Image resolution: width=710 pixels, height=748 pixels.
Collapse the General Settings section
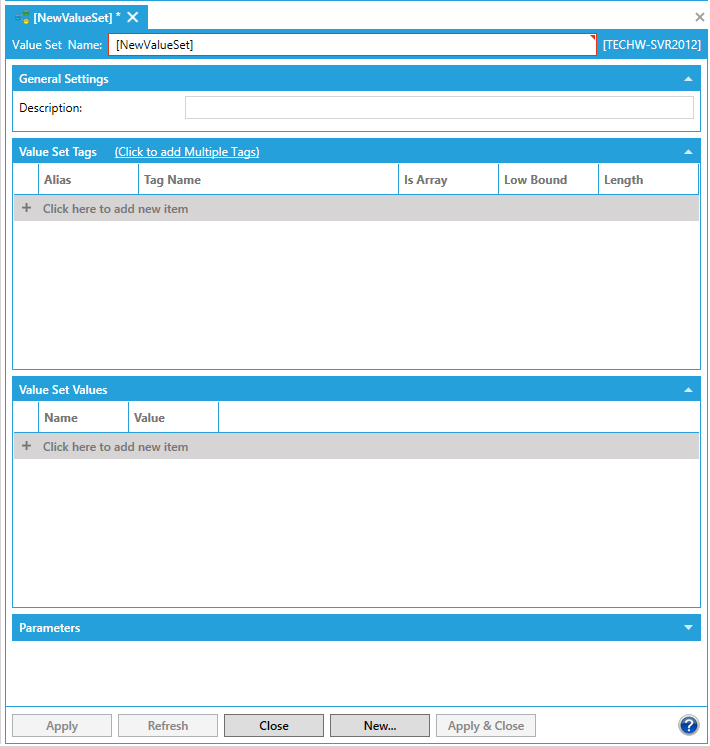pyautogui.click(x=688, y=79)
